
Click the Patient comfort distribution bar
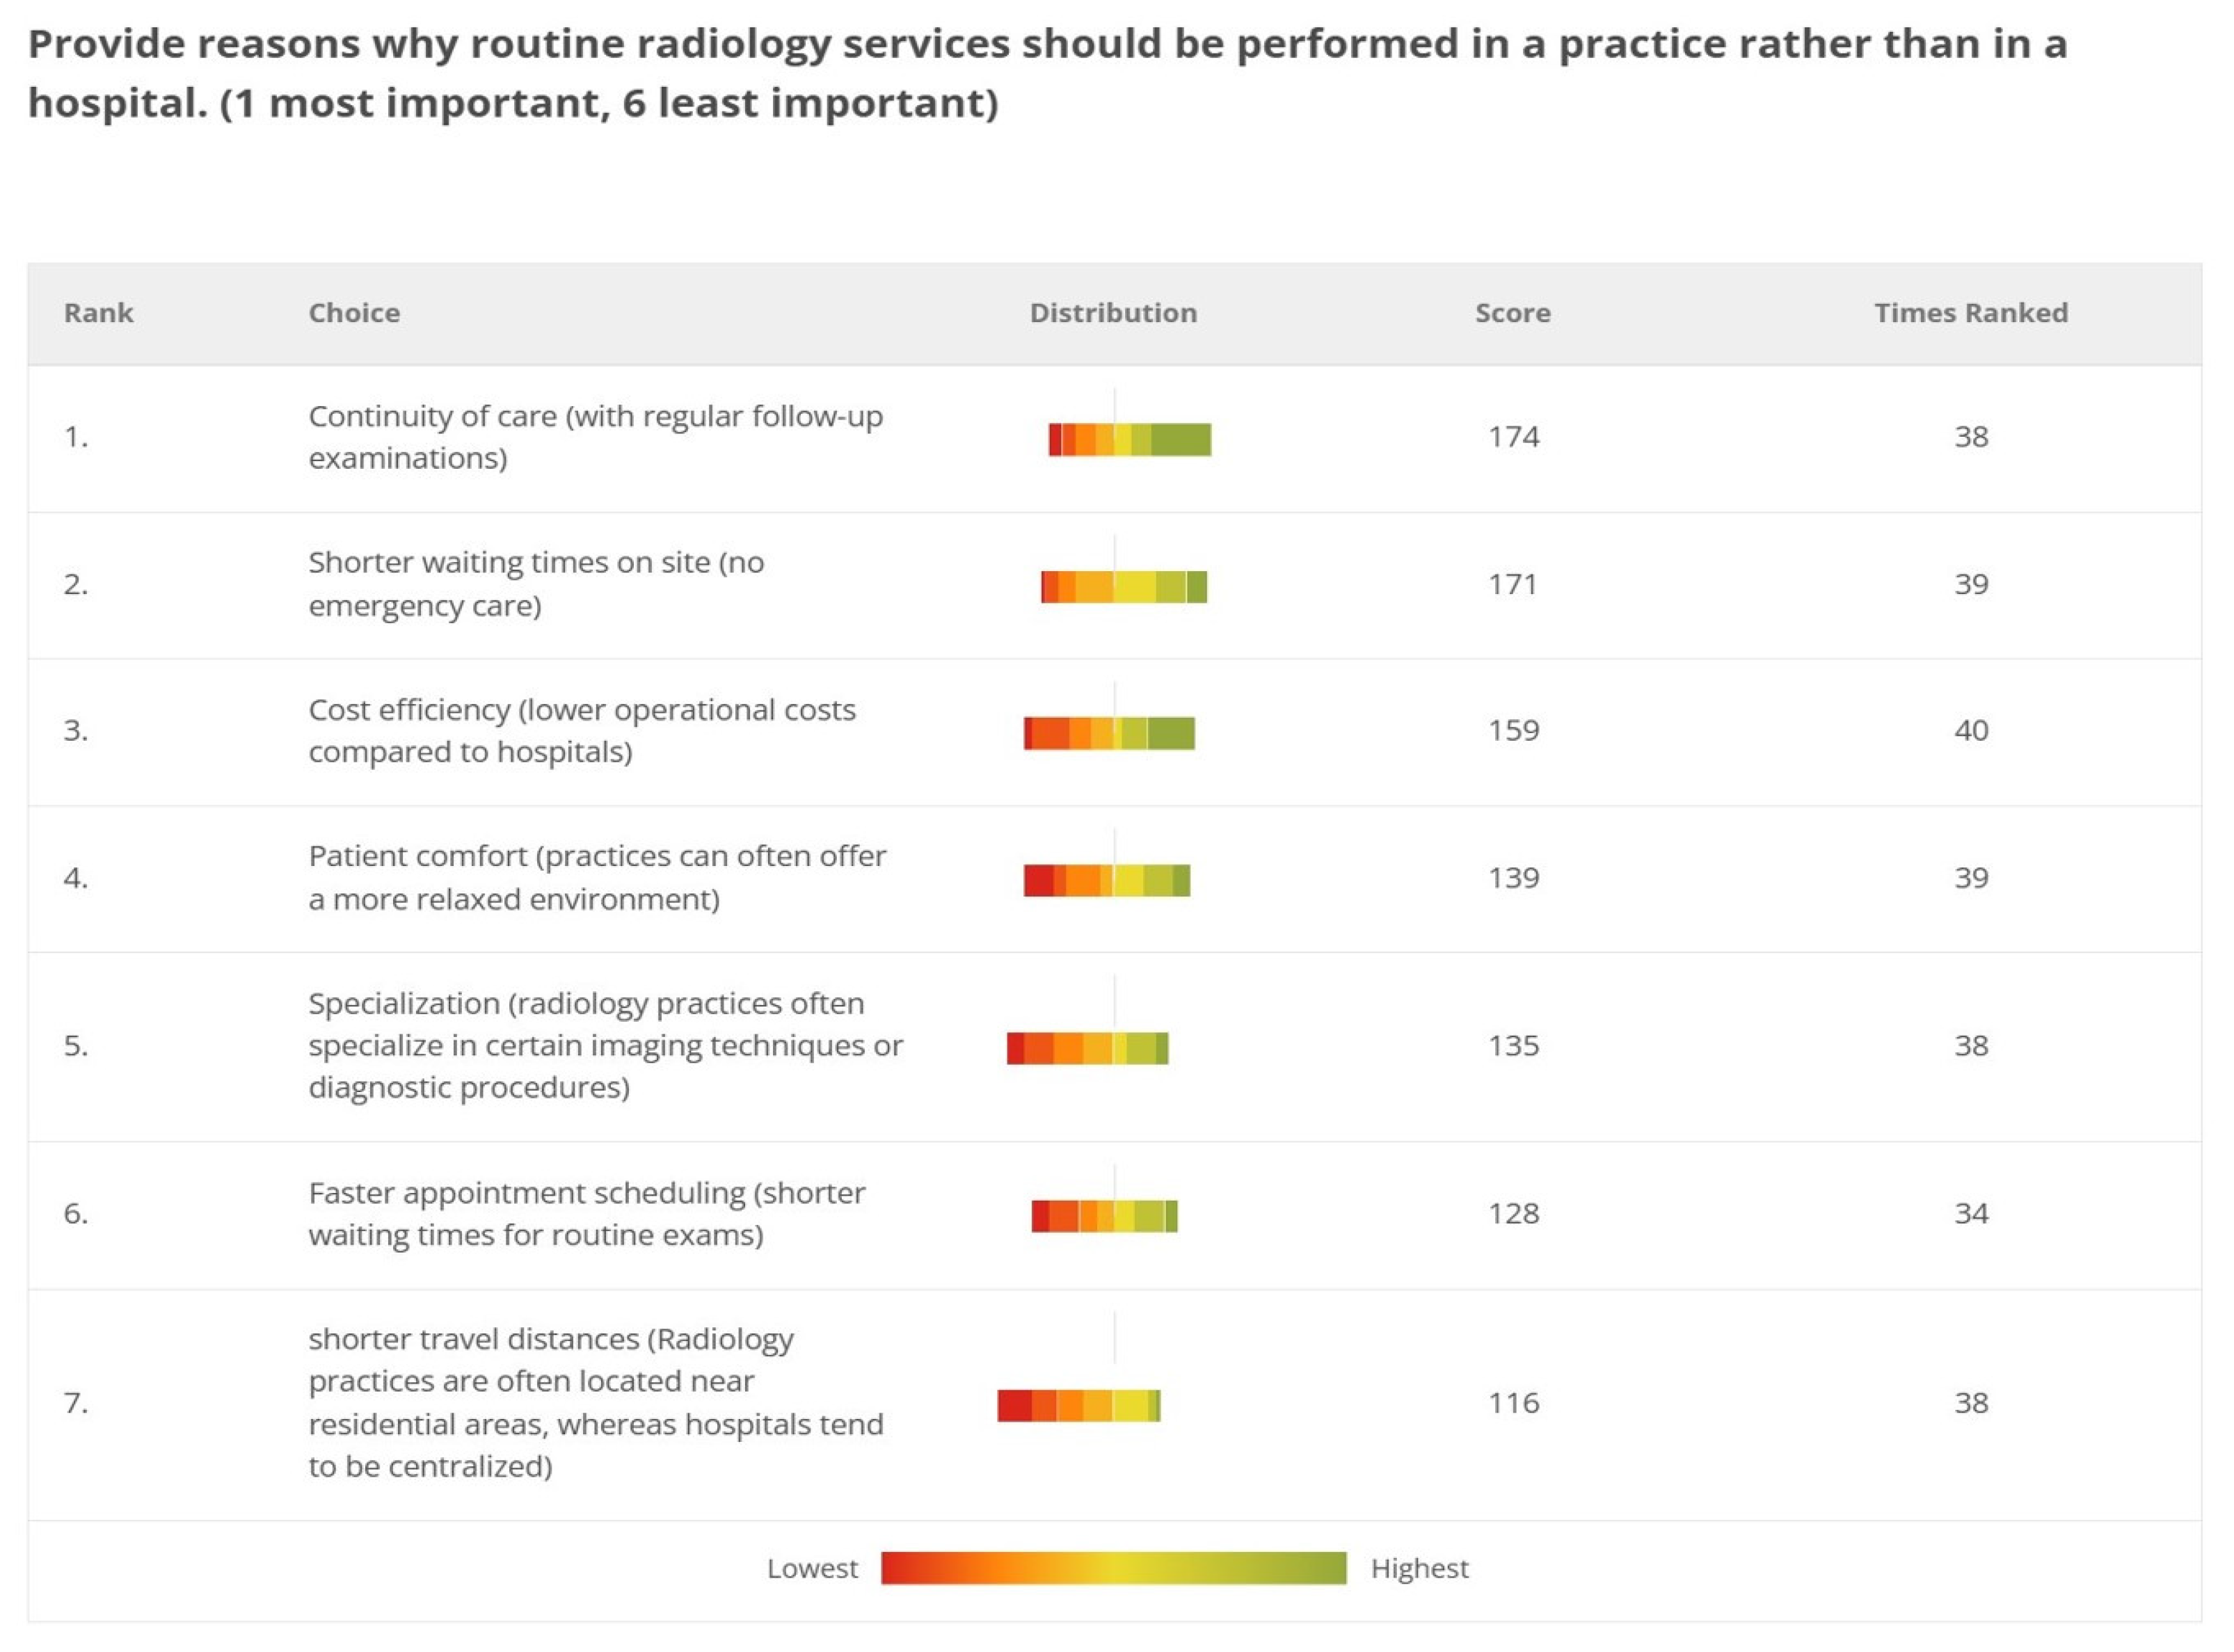1106,880
